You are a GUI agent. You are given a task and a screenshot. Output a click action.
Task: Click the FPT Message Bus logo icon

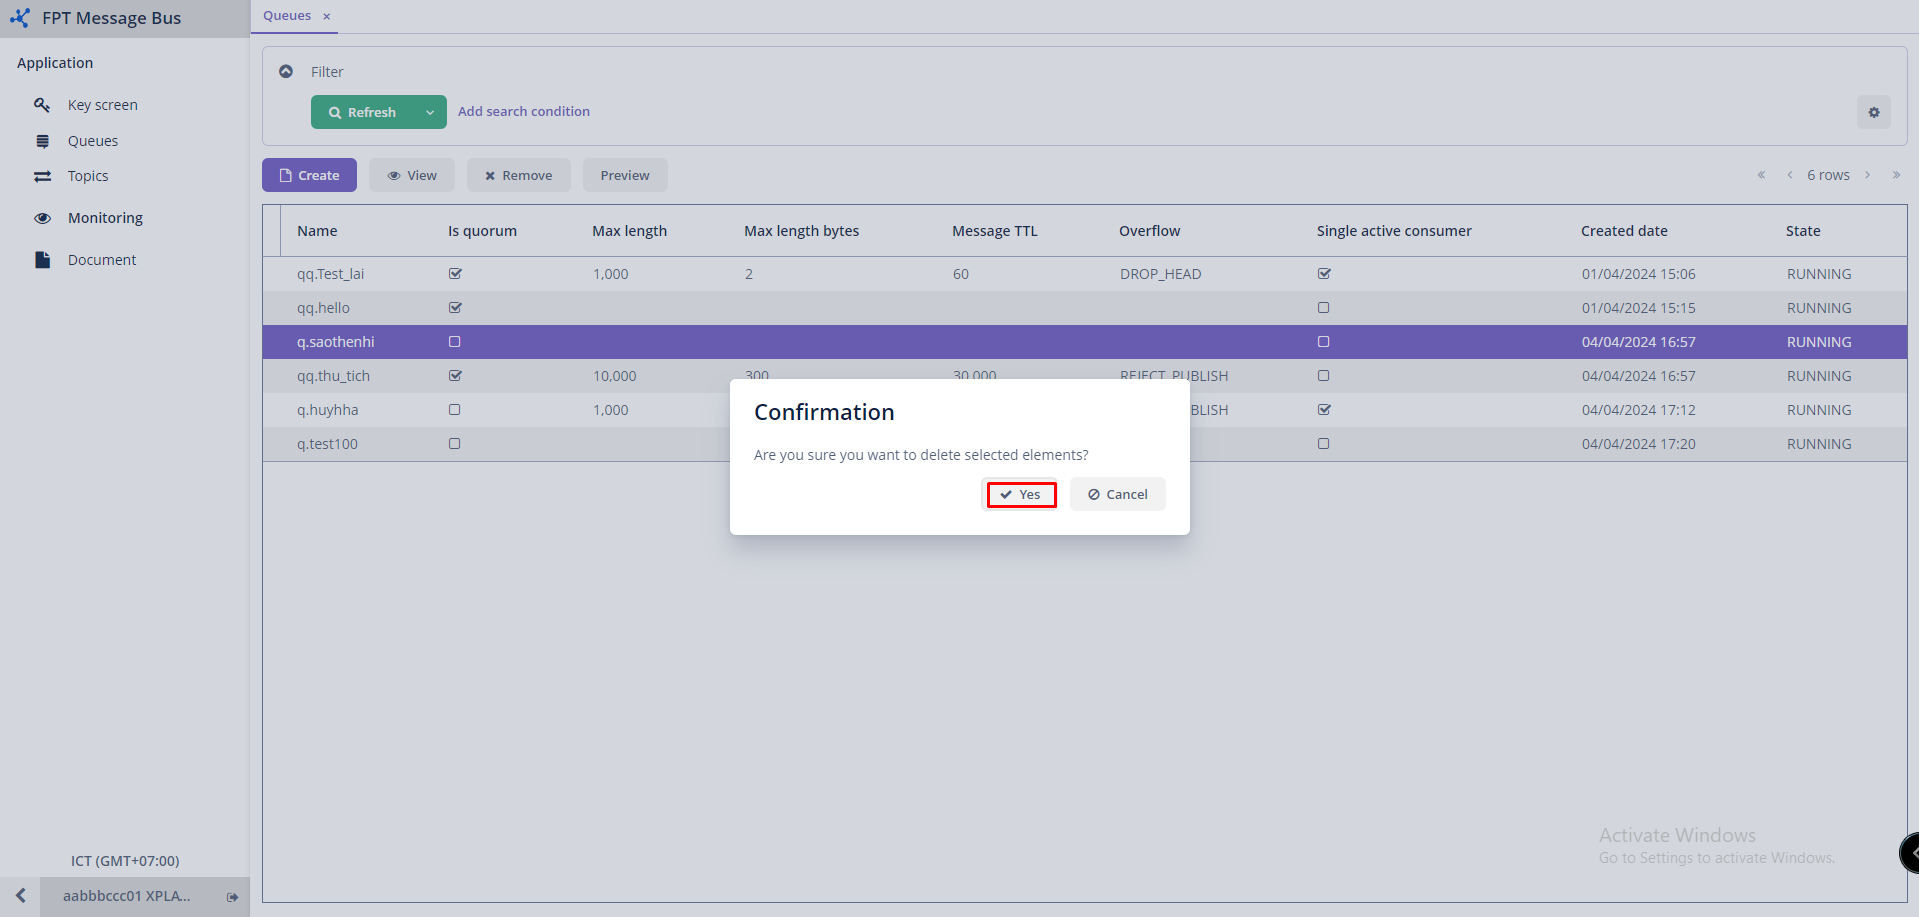point(20,18)
